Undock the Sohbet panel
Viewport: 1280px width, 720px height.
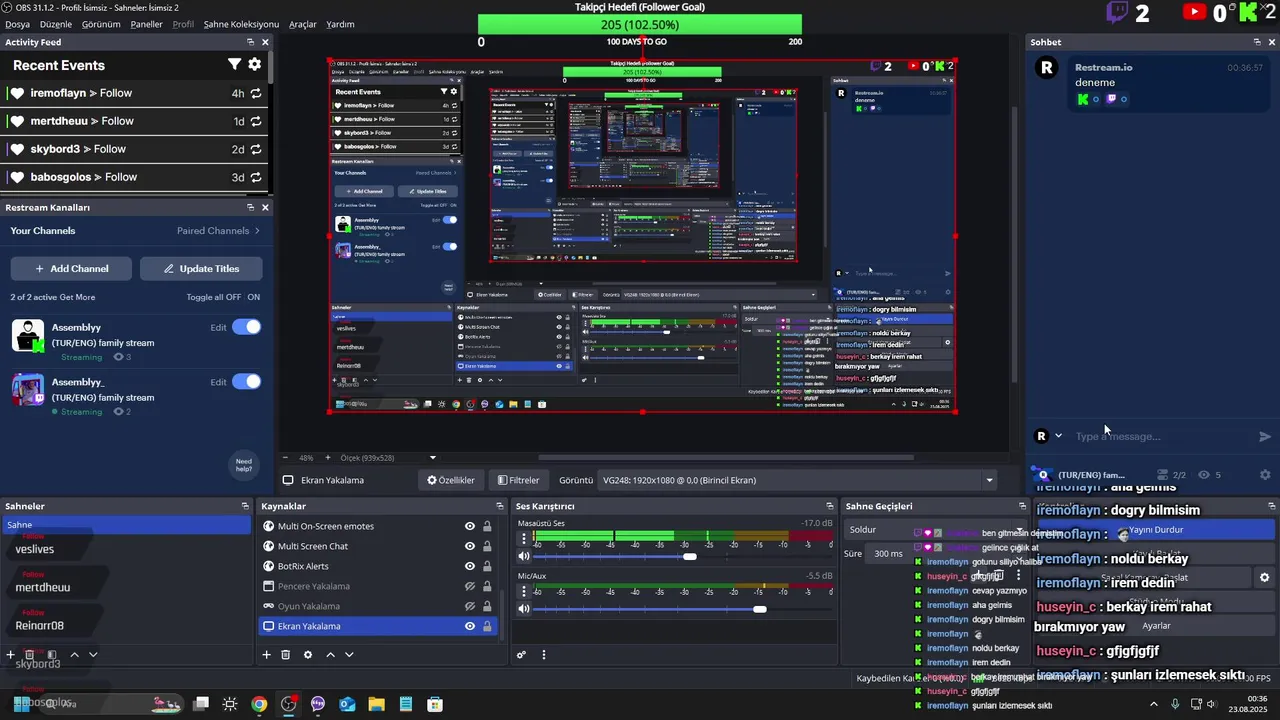coord(1257,42)
